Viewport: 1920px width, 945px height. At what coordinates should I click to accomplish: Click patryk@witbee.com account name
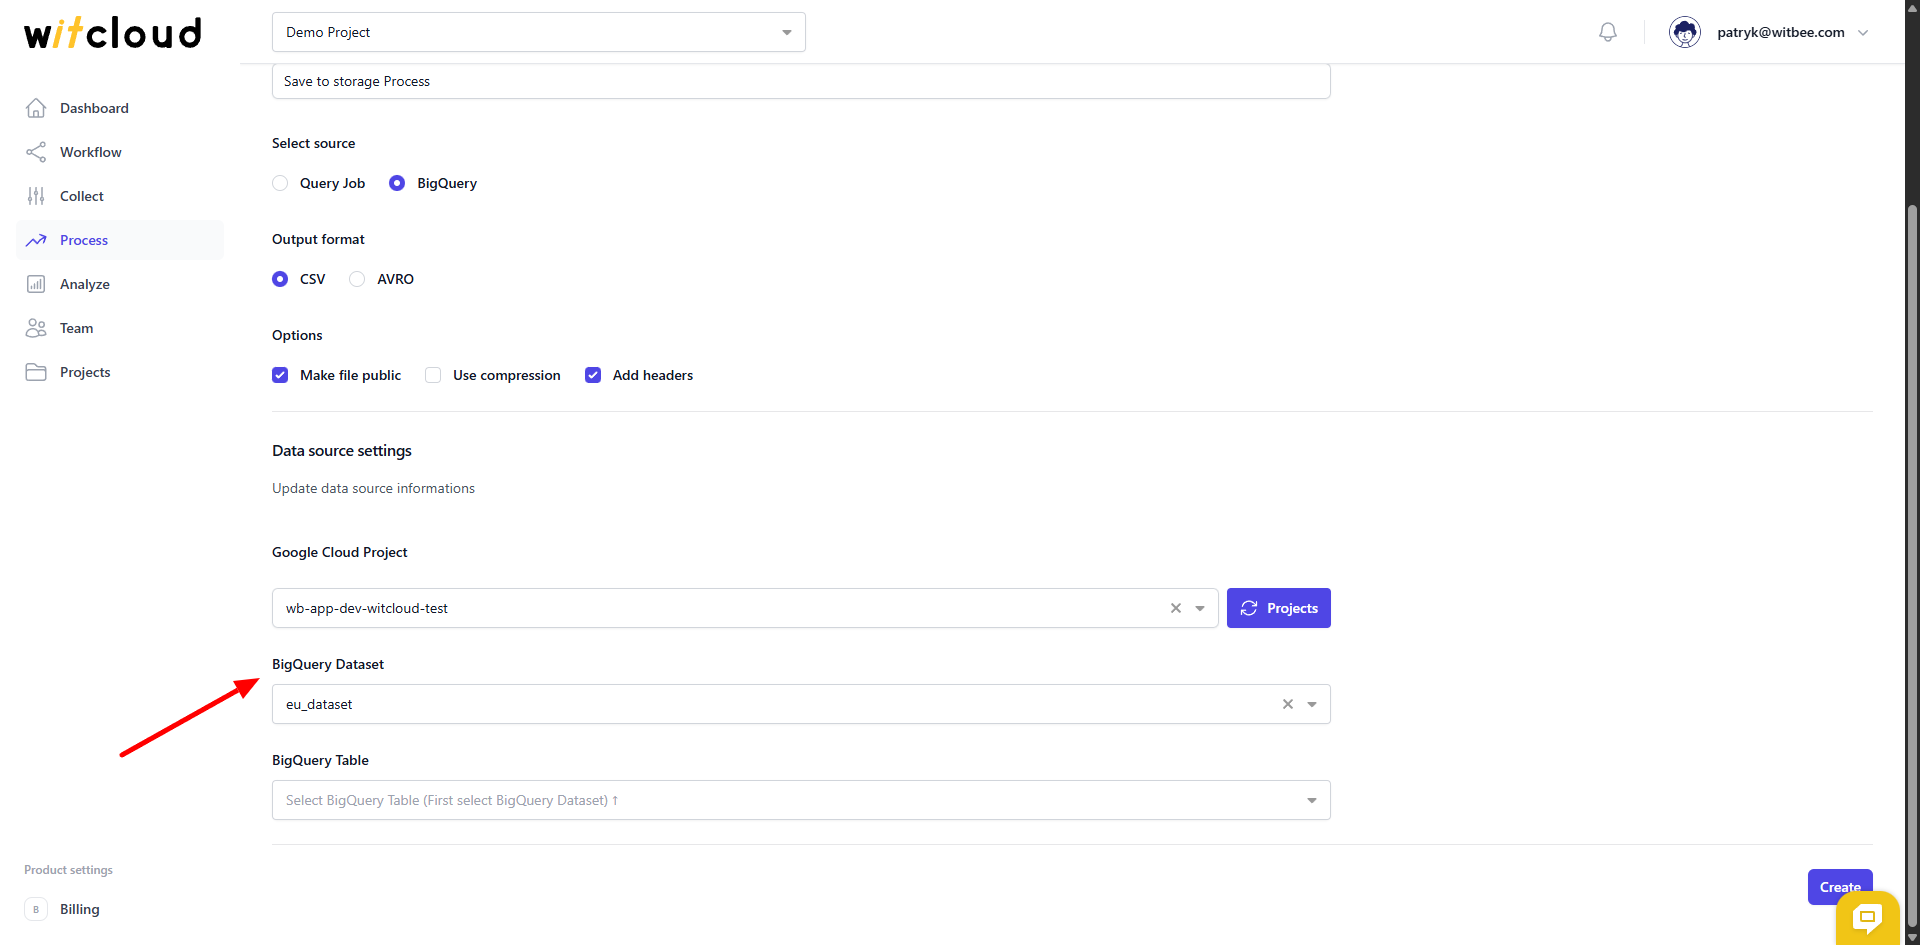tap(1781, 32)
